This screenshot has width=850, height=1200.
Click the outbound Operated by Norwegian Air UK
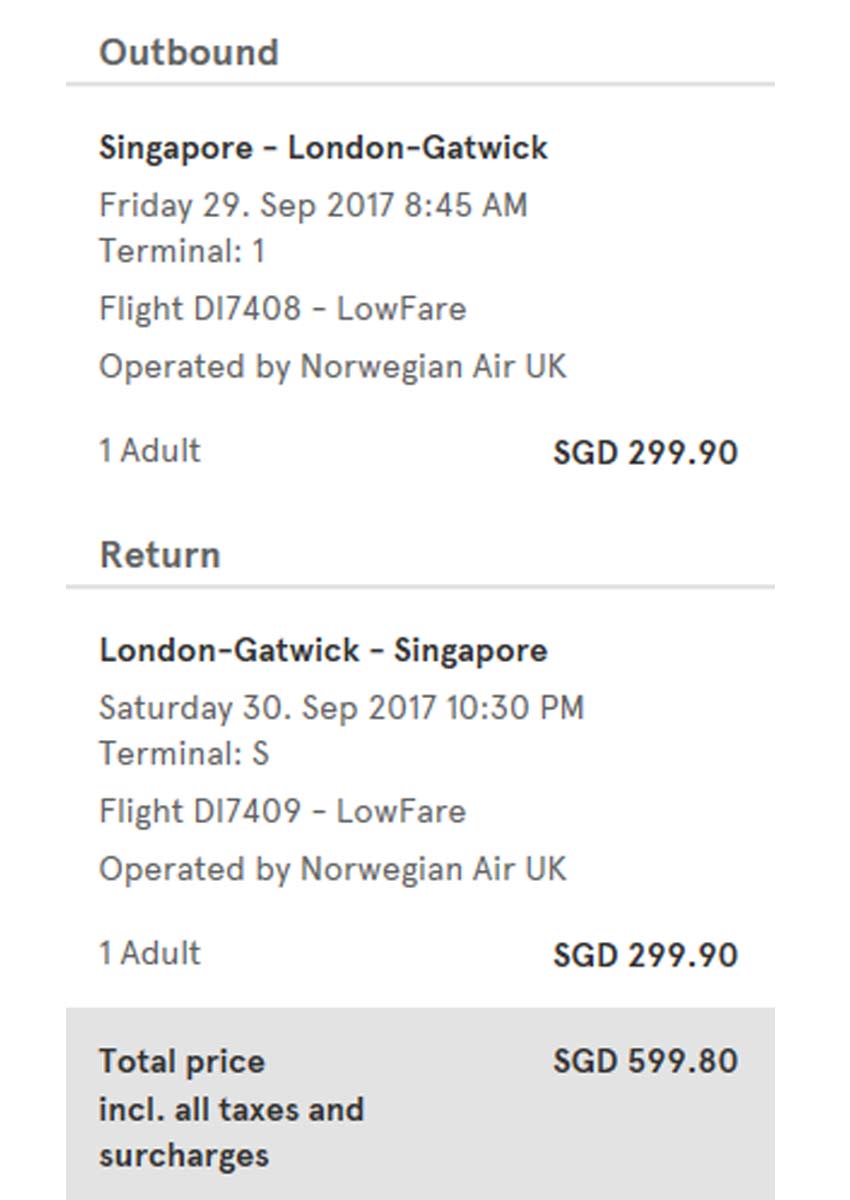pyautogui.click(x=332, y=366)
